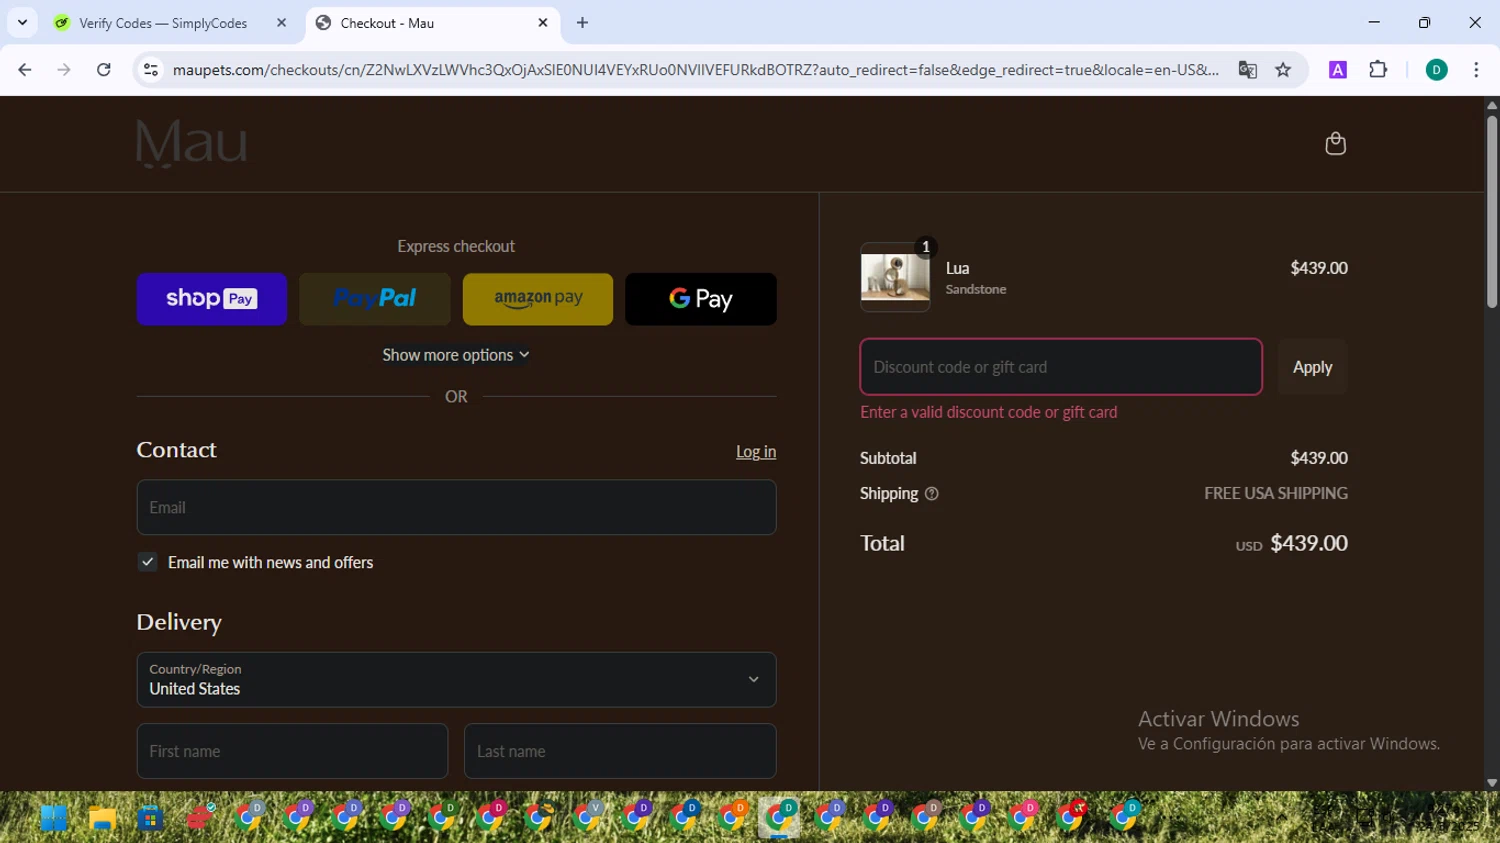Click the Subtotal label
Screen dimensions: 1500x843
click(x=888, y=458)
